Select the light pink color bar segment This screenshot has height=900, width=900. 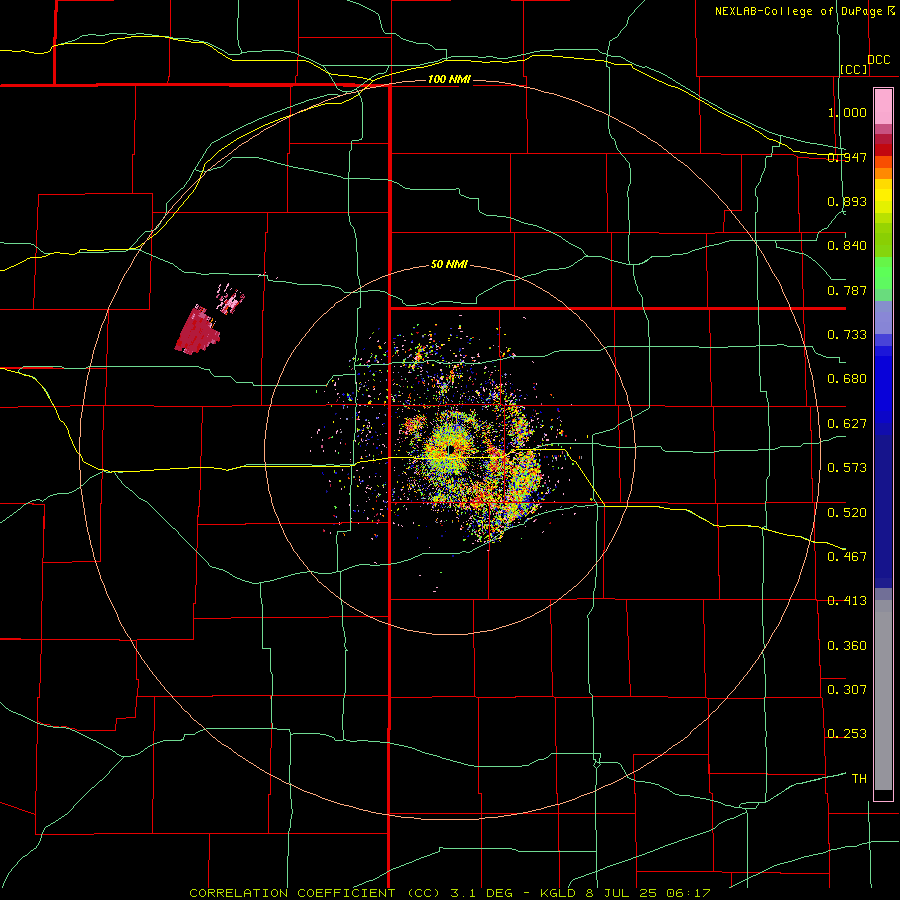[x=883, y=106]
